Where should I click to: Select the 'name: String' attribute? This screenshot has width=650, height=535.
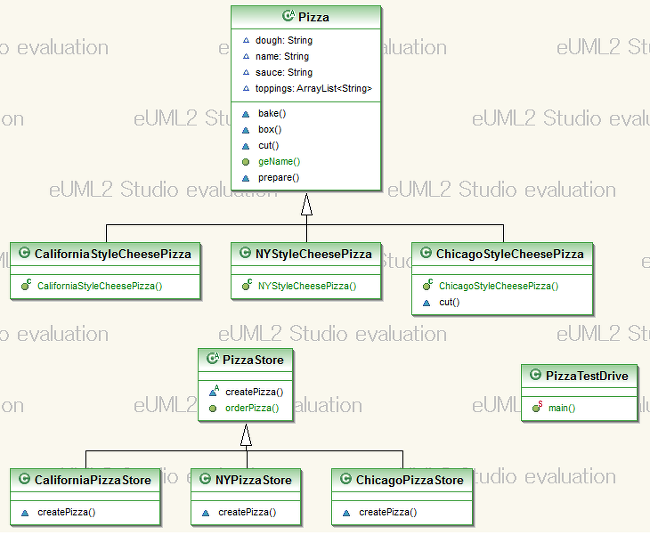[282, 56]
